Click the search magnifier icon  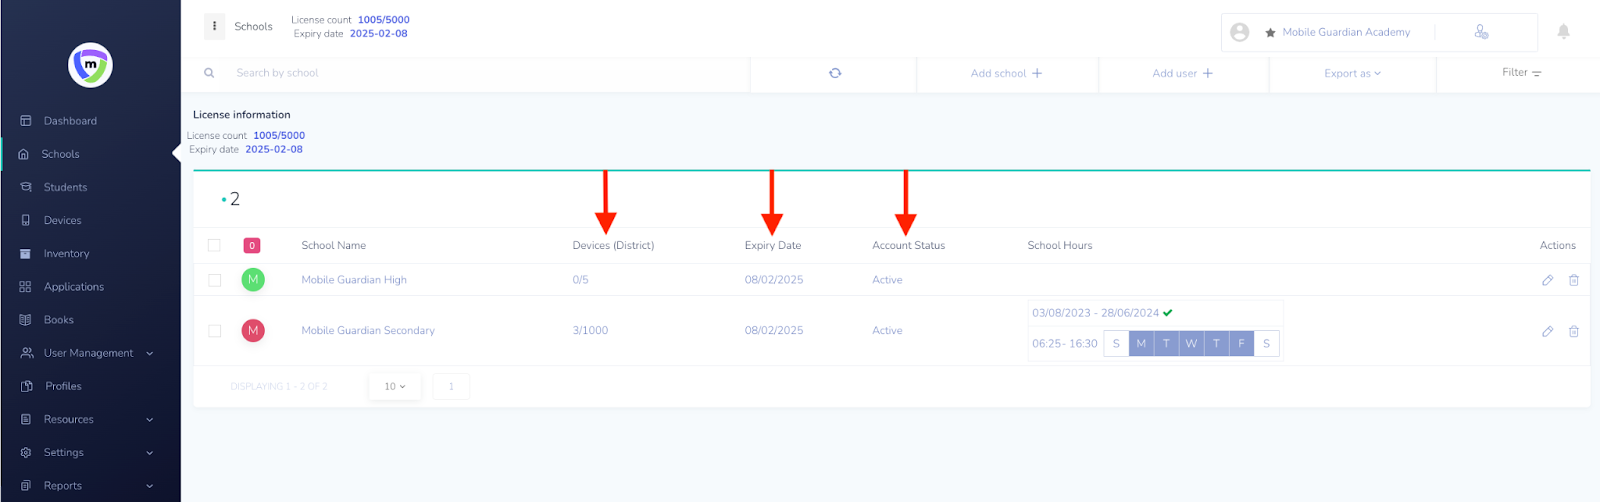click(209, 73)
